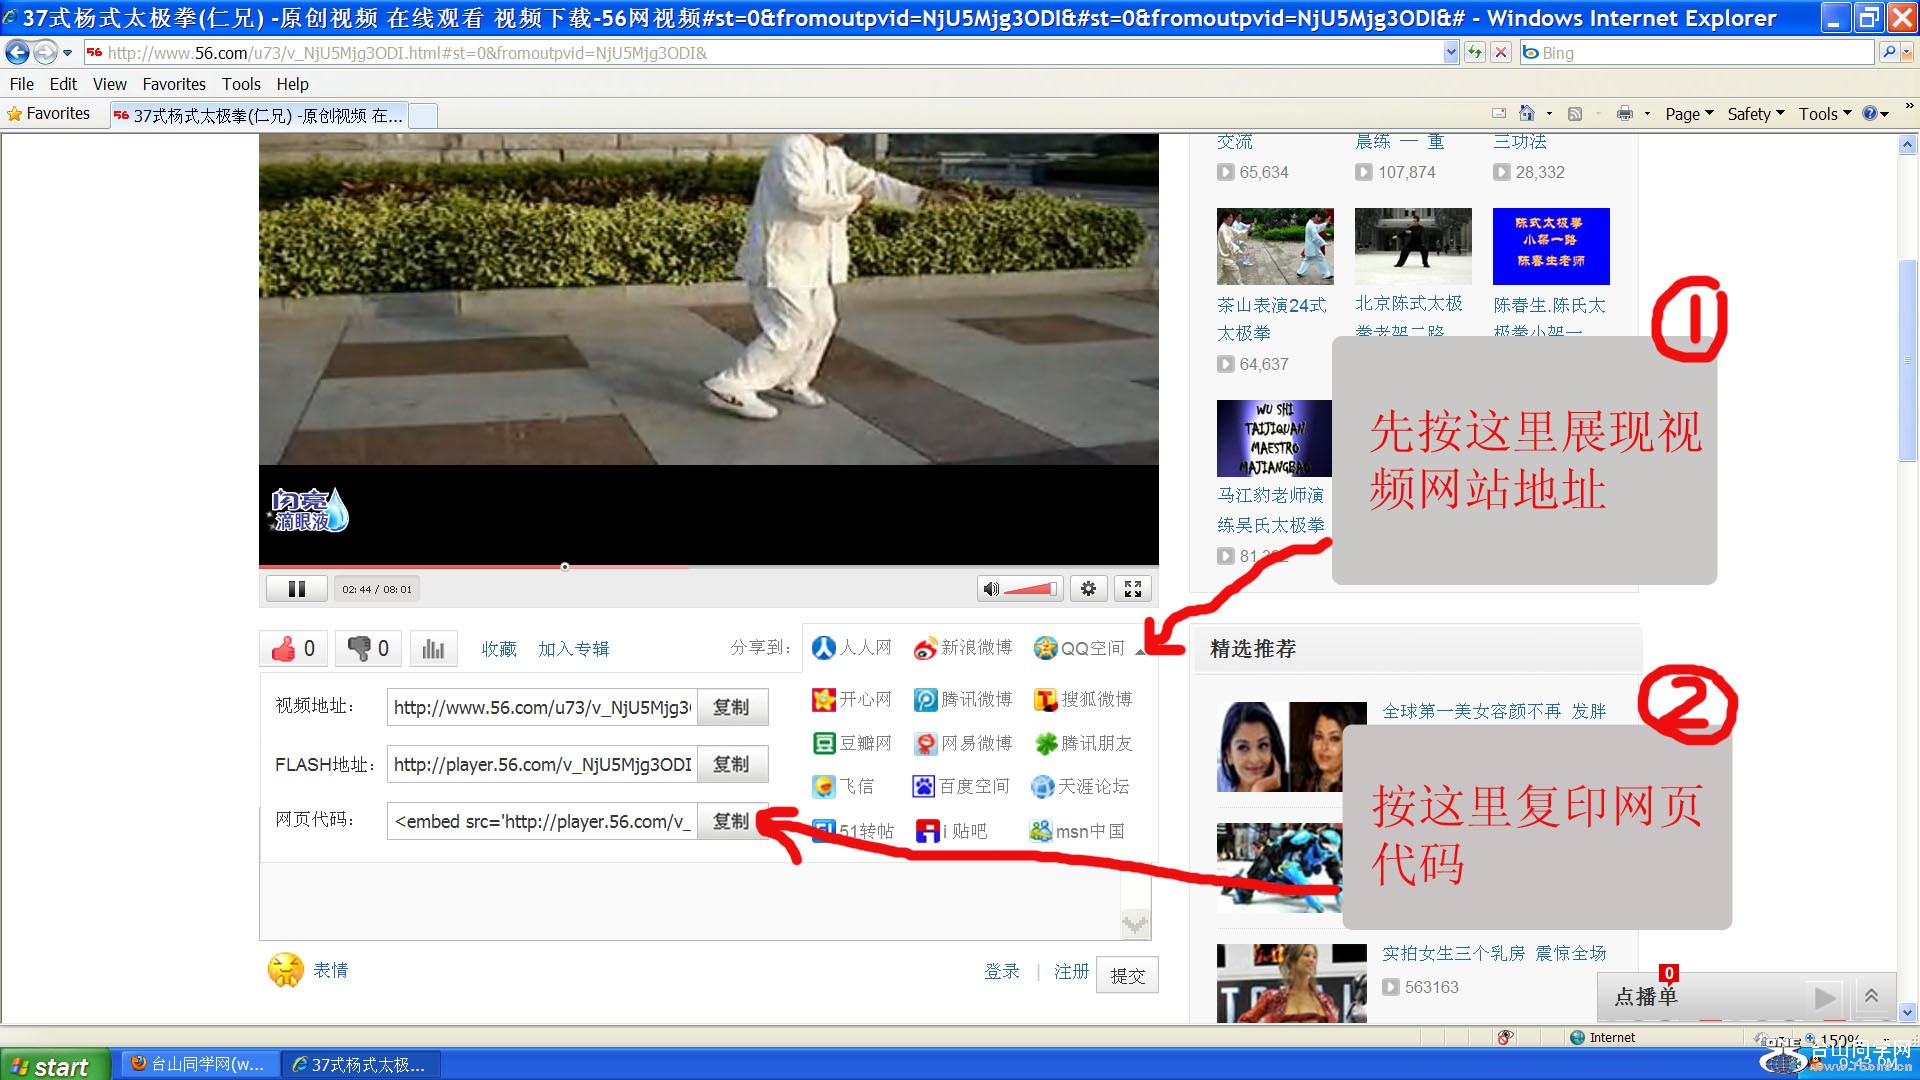The height and width of the screenshot is (1080, 1920).
Task: Click the browser Forward button
Action: tap(45, 53)
